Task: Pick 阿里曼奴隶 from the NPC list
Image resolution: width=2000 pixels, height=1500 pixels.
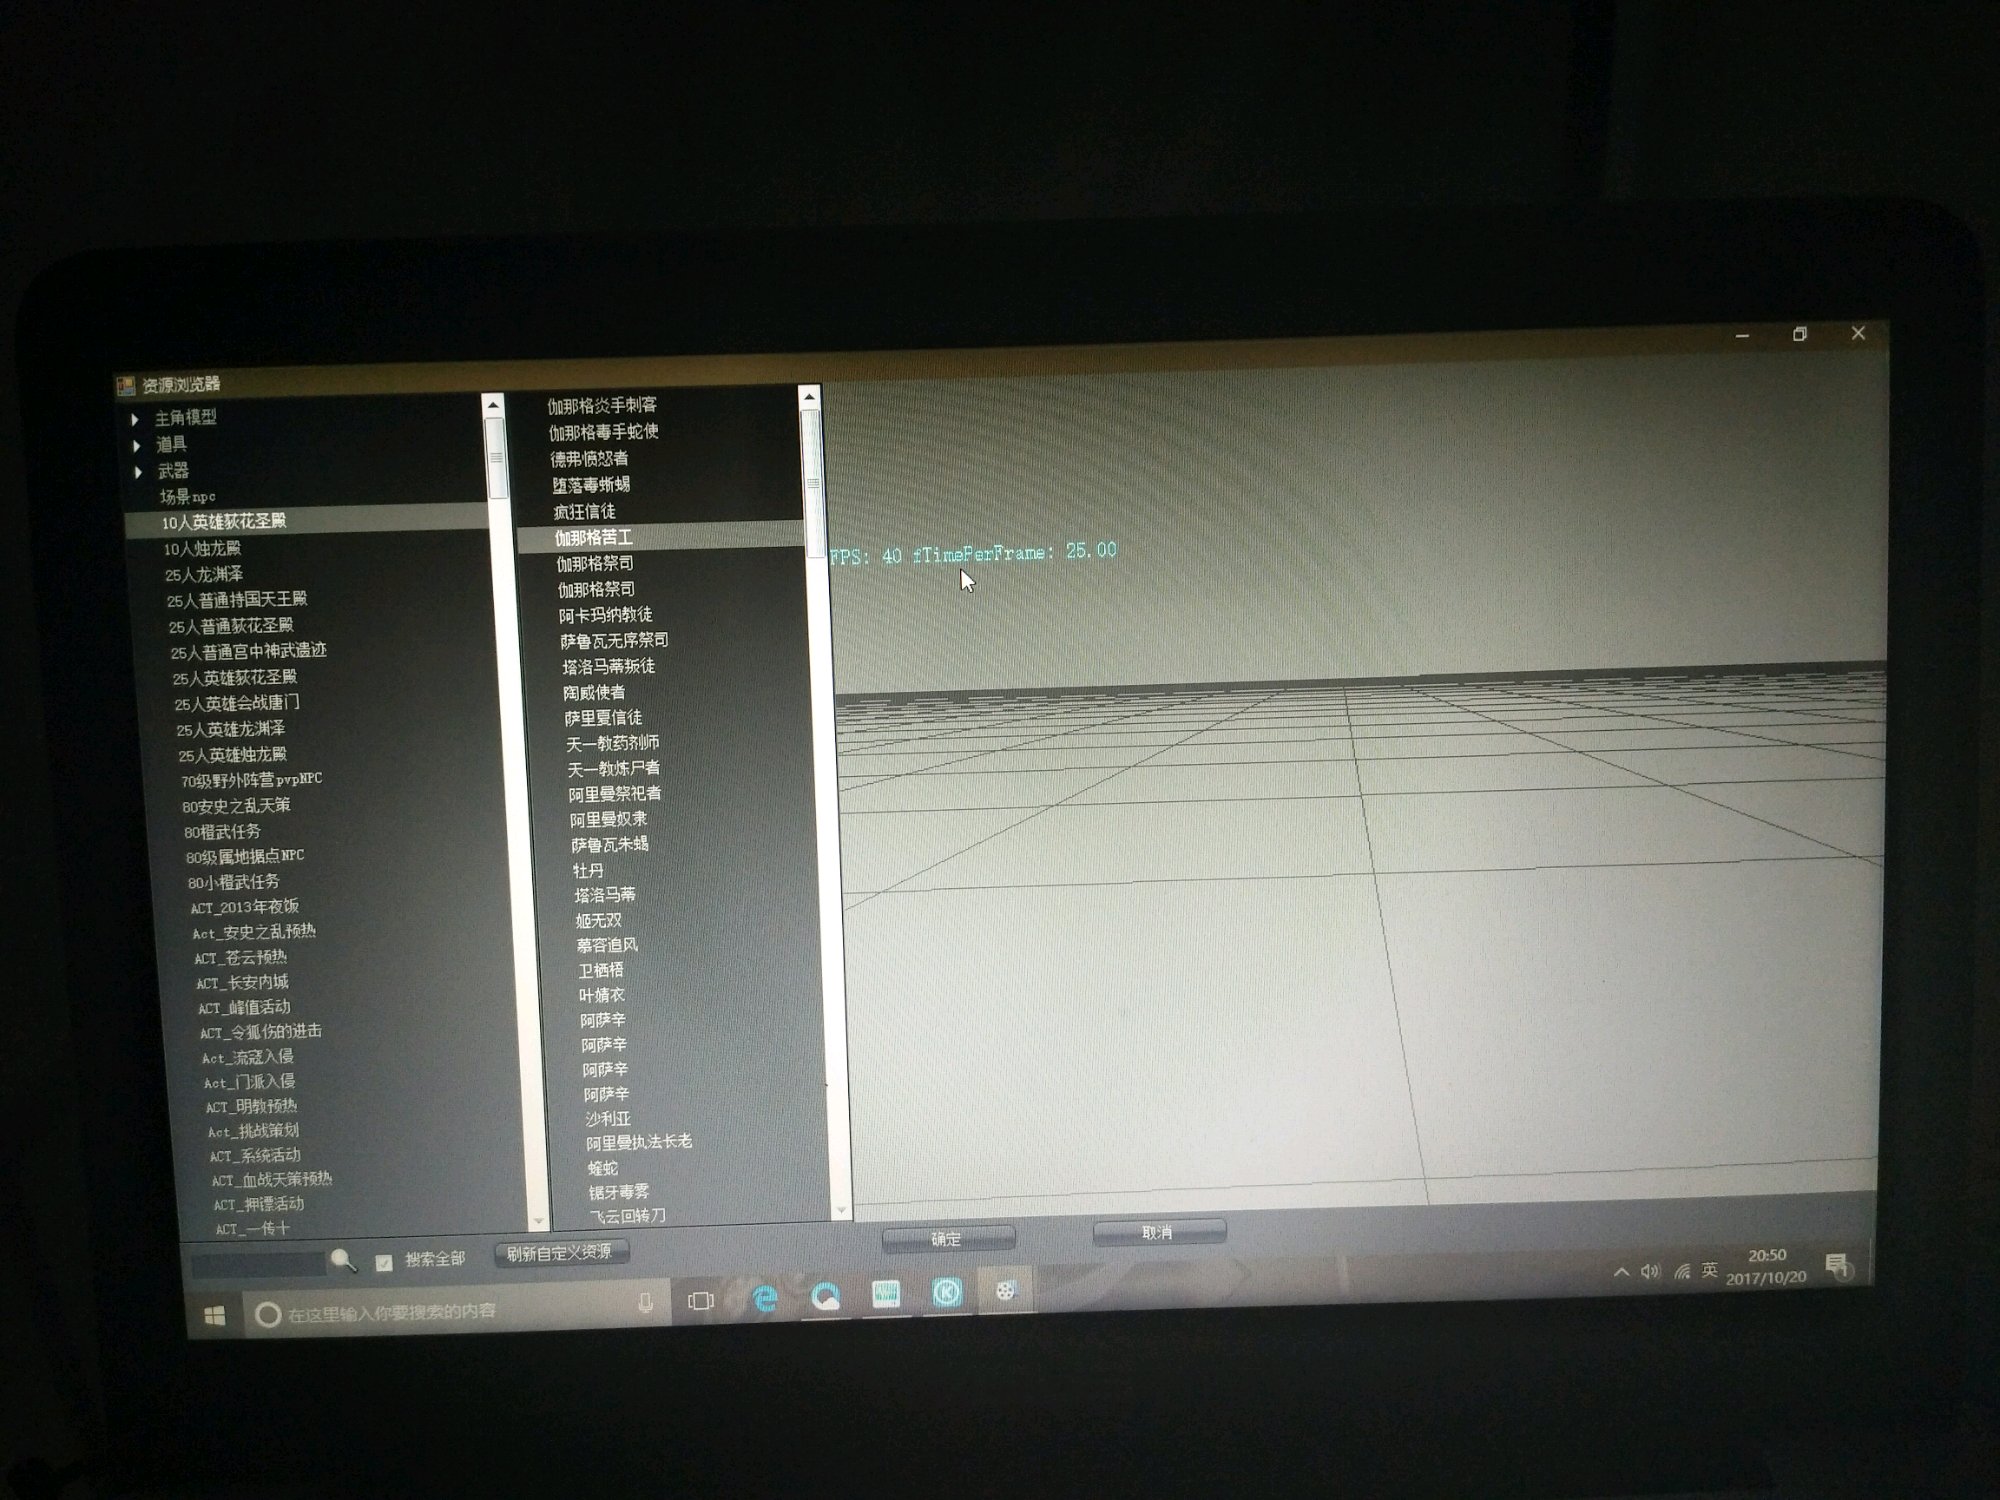Action: pyautogui.click(x=608, y=820)
